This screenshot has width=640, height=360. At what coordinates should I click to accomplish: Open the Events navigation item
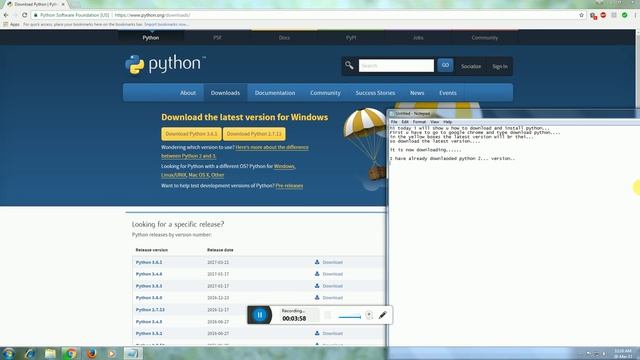448,93
